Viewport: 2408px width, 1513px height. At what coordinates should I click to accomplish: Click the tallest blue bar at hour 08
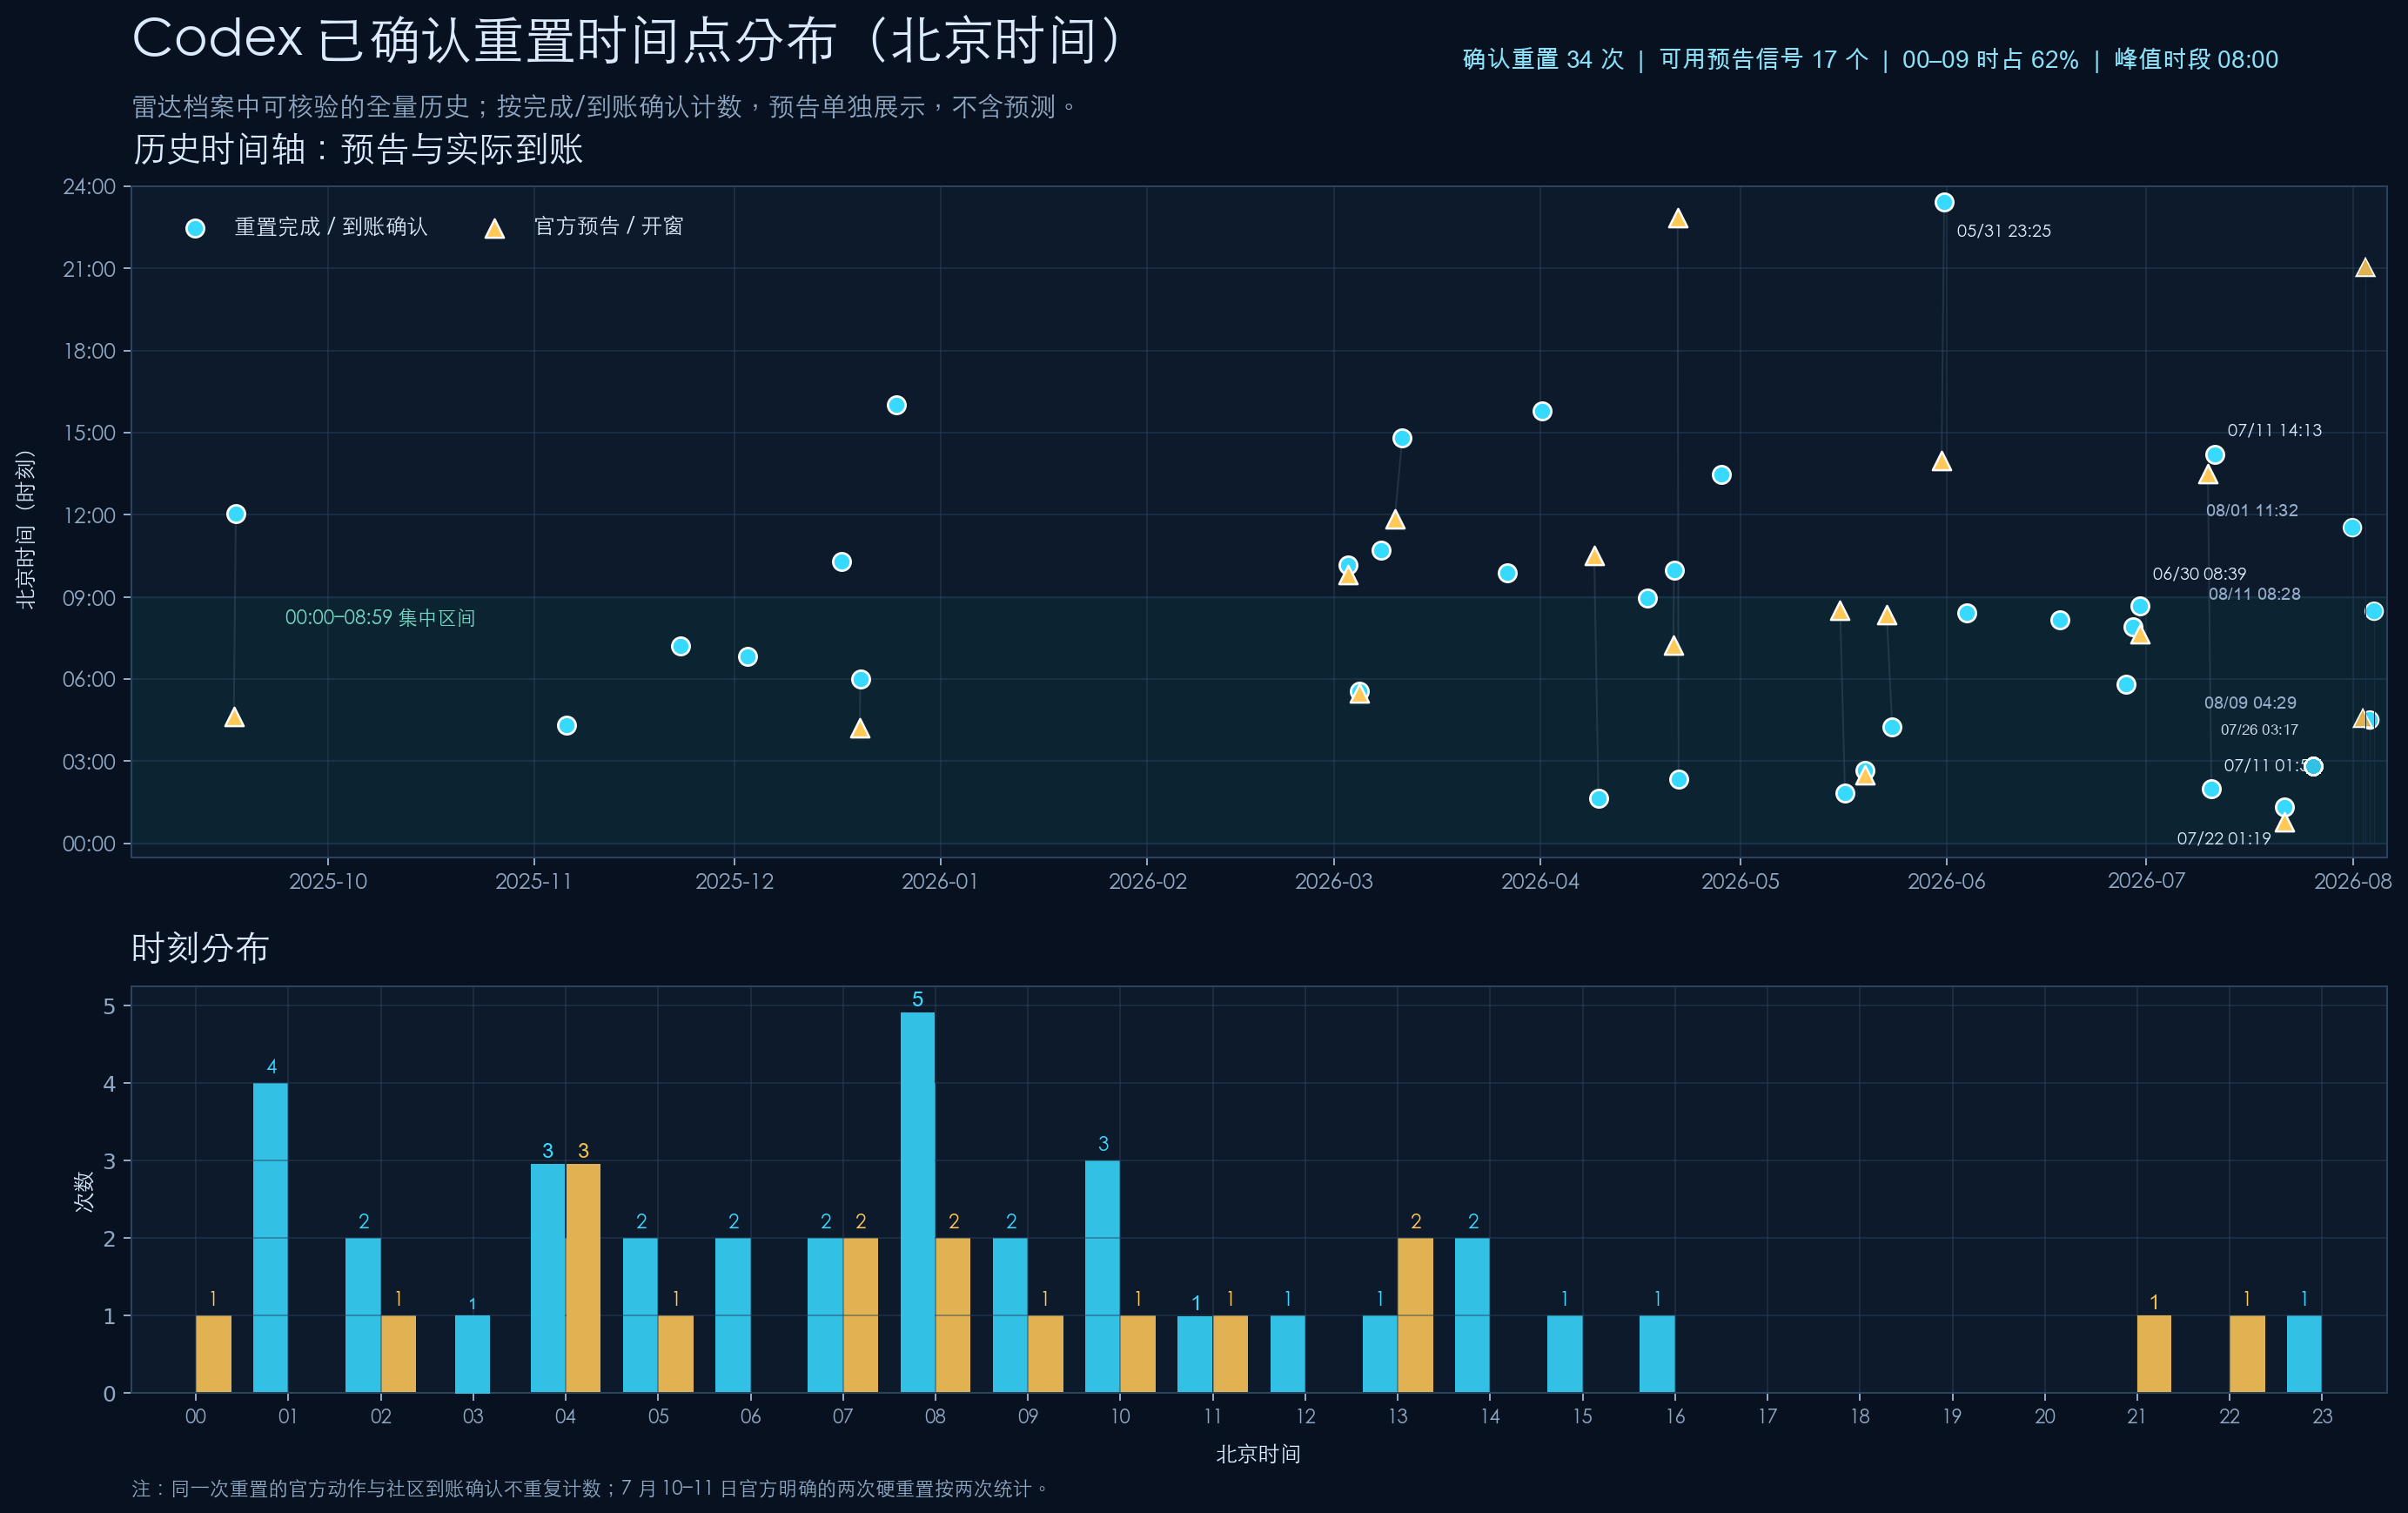(x=917, y=1202)
